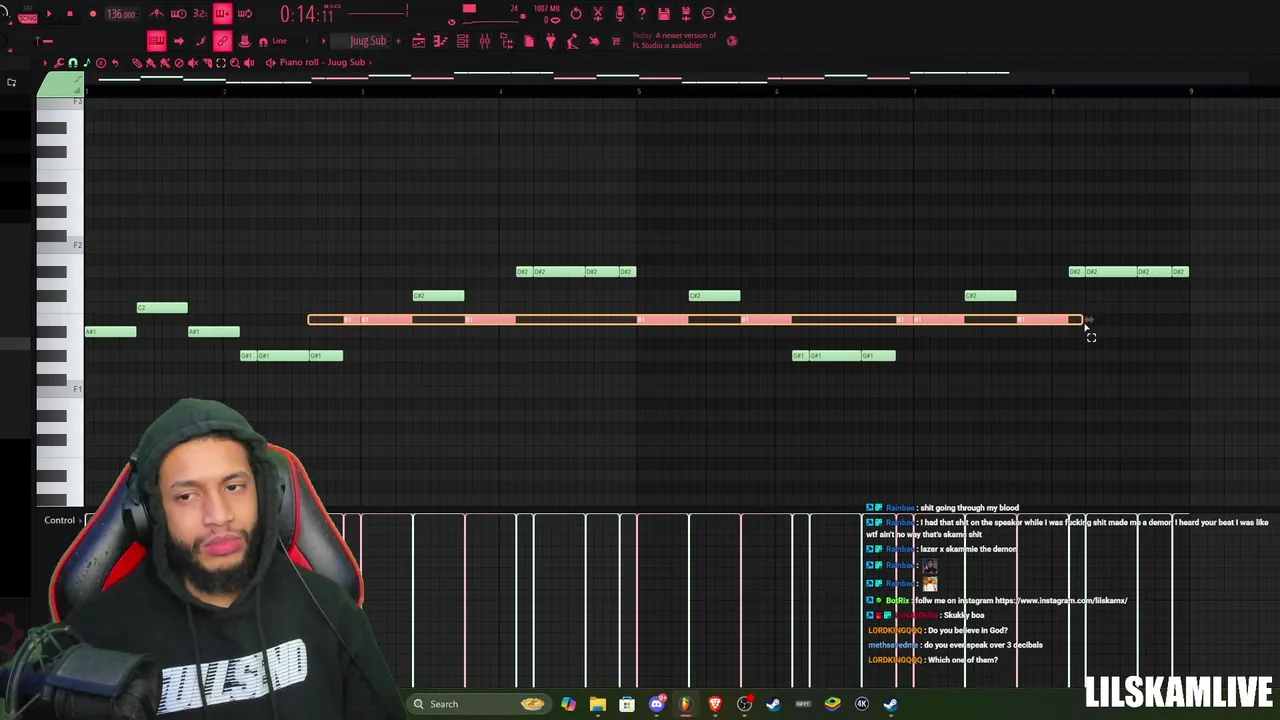Click save new version icon
Image resolution: width=1280 pixels, height=720 pixels.
(686, 14)
